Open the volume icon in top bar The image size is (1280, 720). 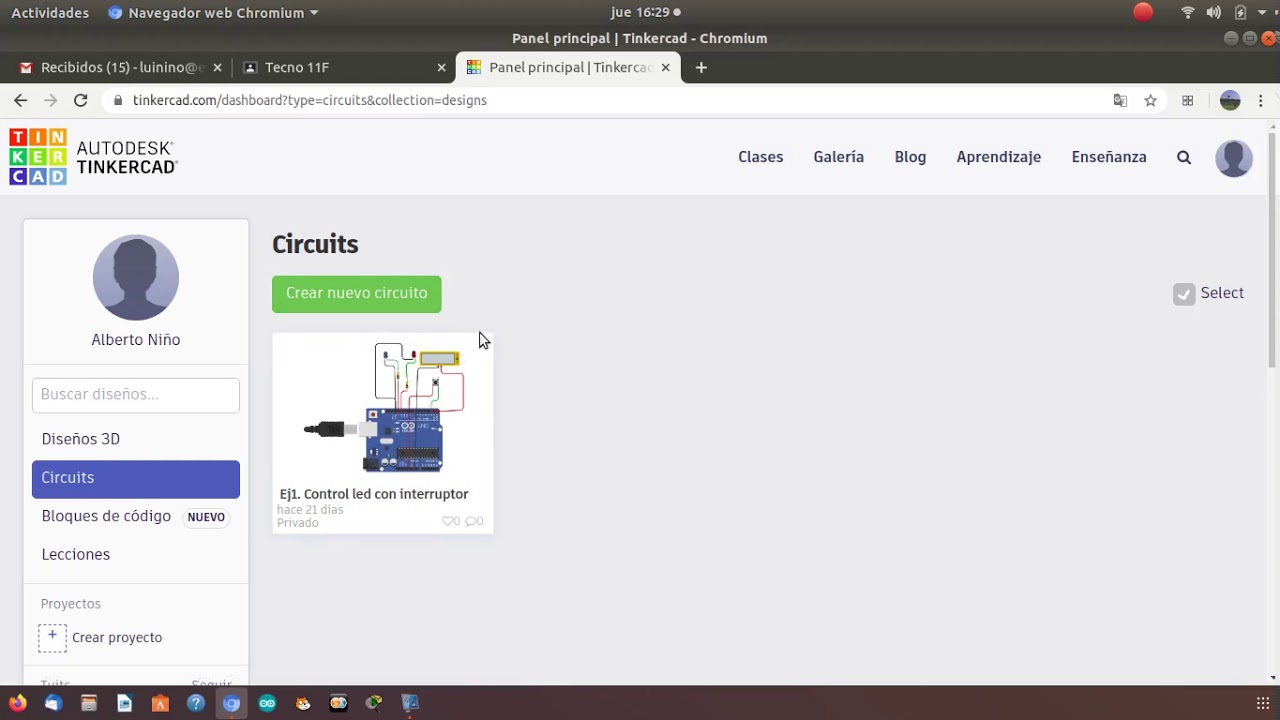pyautogui.click(x=1213, y=12)
